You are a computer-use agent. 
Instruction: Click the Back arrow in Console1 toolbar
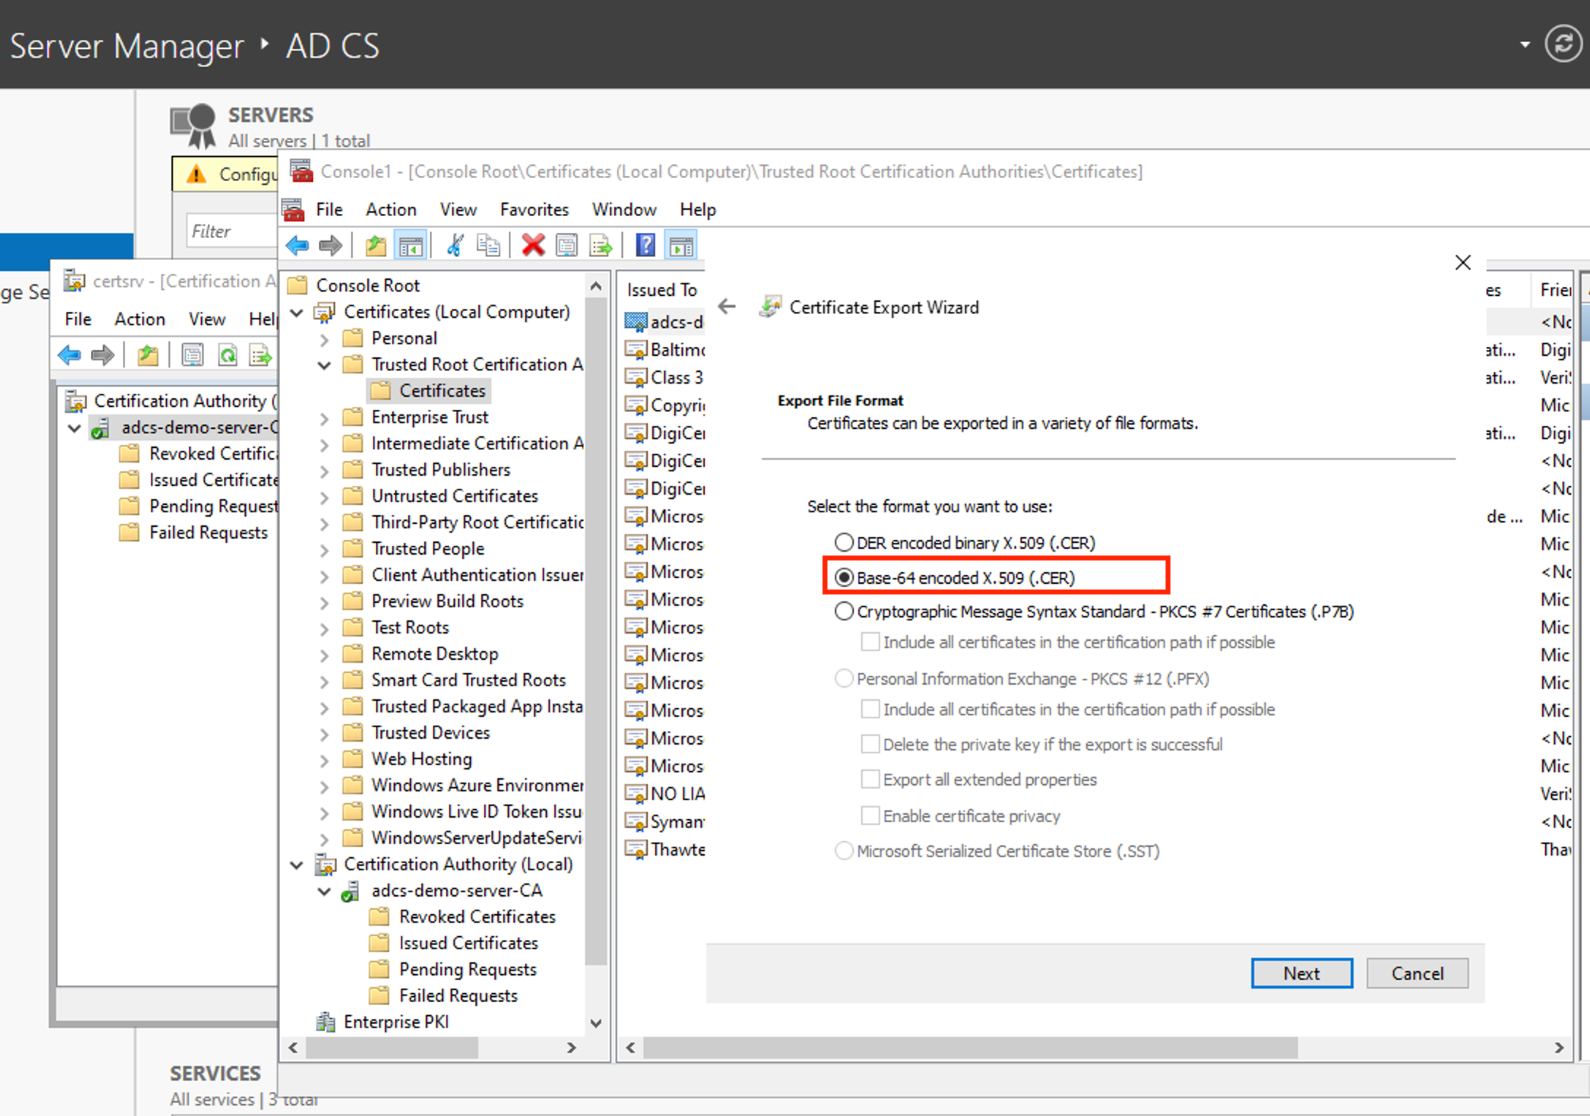[297, 245]
